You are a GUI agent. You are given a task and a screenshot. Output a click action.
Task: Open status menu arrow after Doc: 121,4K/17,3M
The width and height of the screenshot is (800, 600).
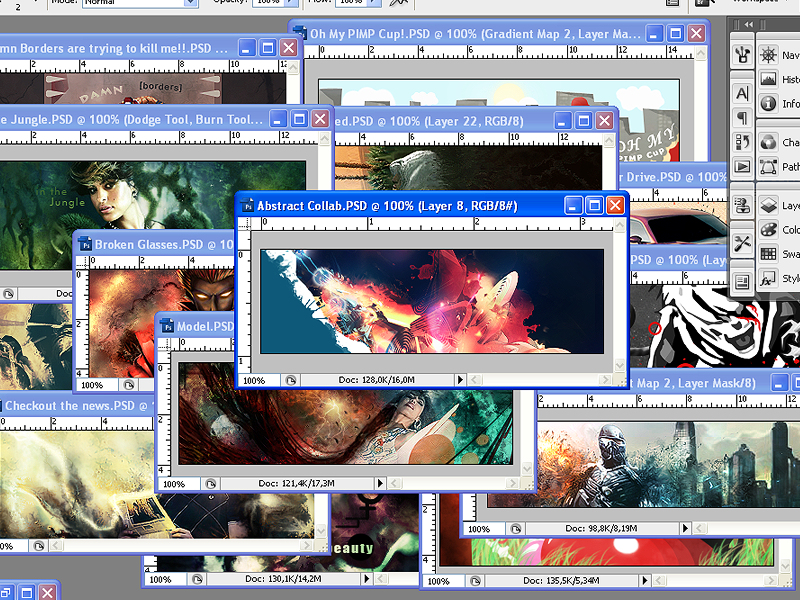click(x=380, y=483)
